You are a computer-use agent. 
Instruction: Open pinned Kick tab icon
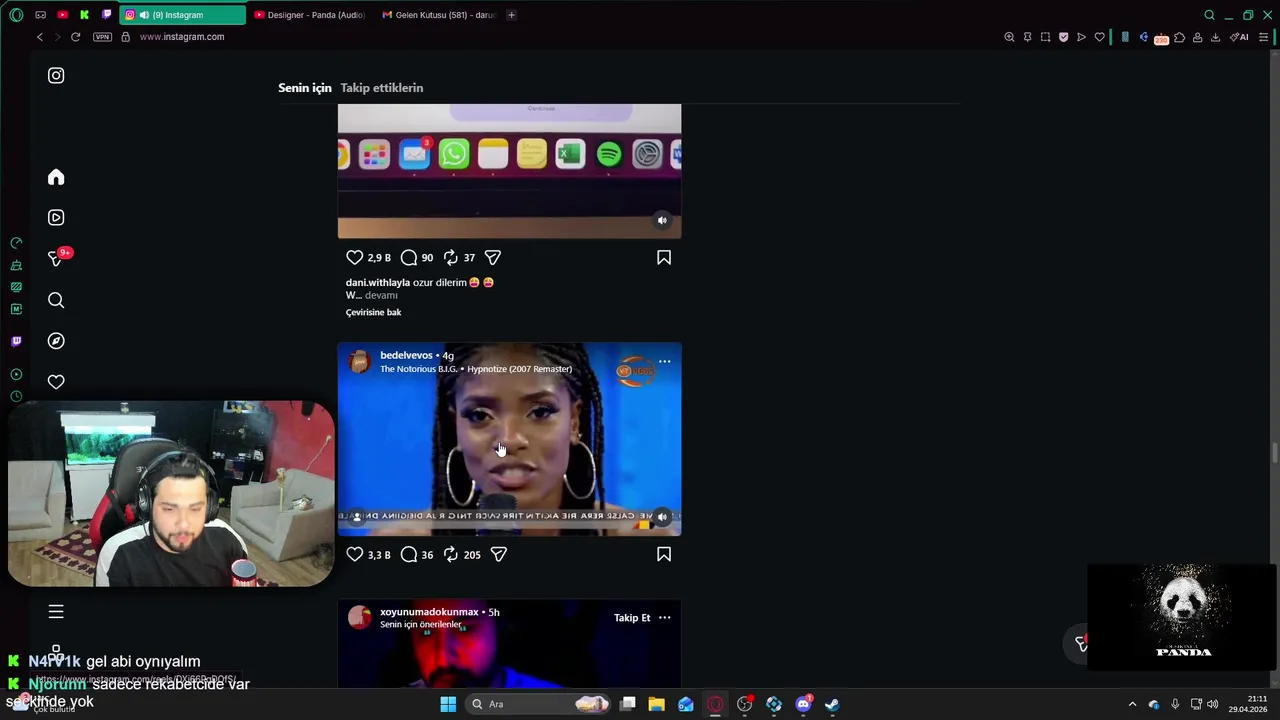click(x=84, y=15)
